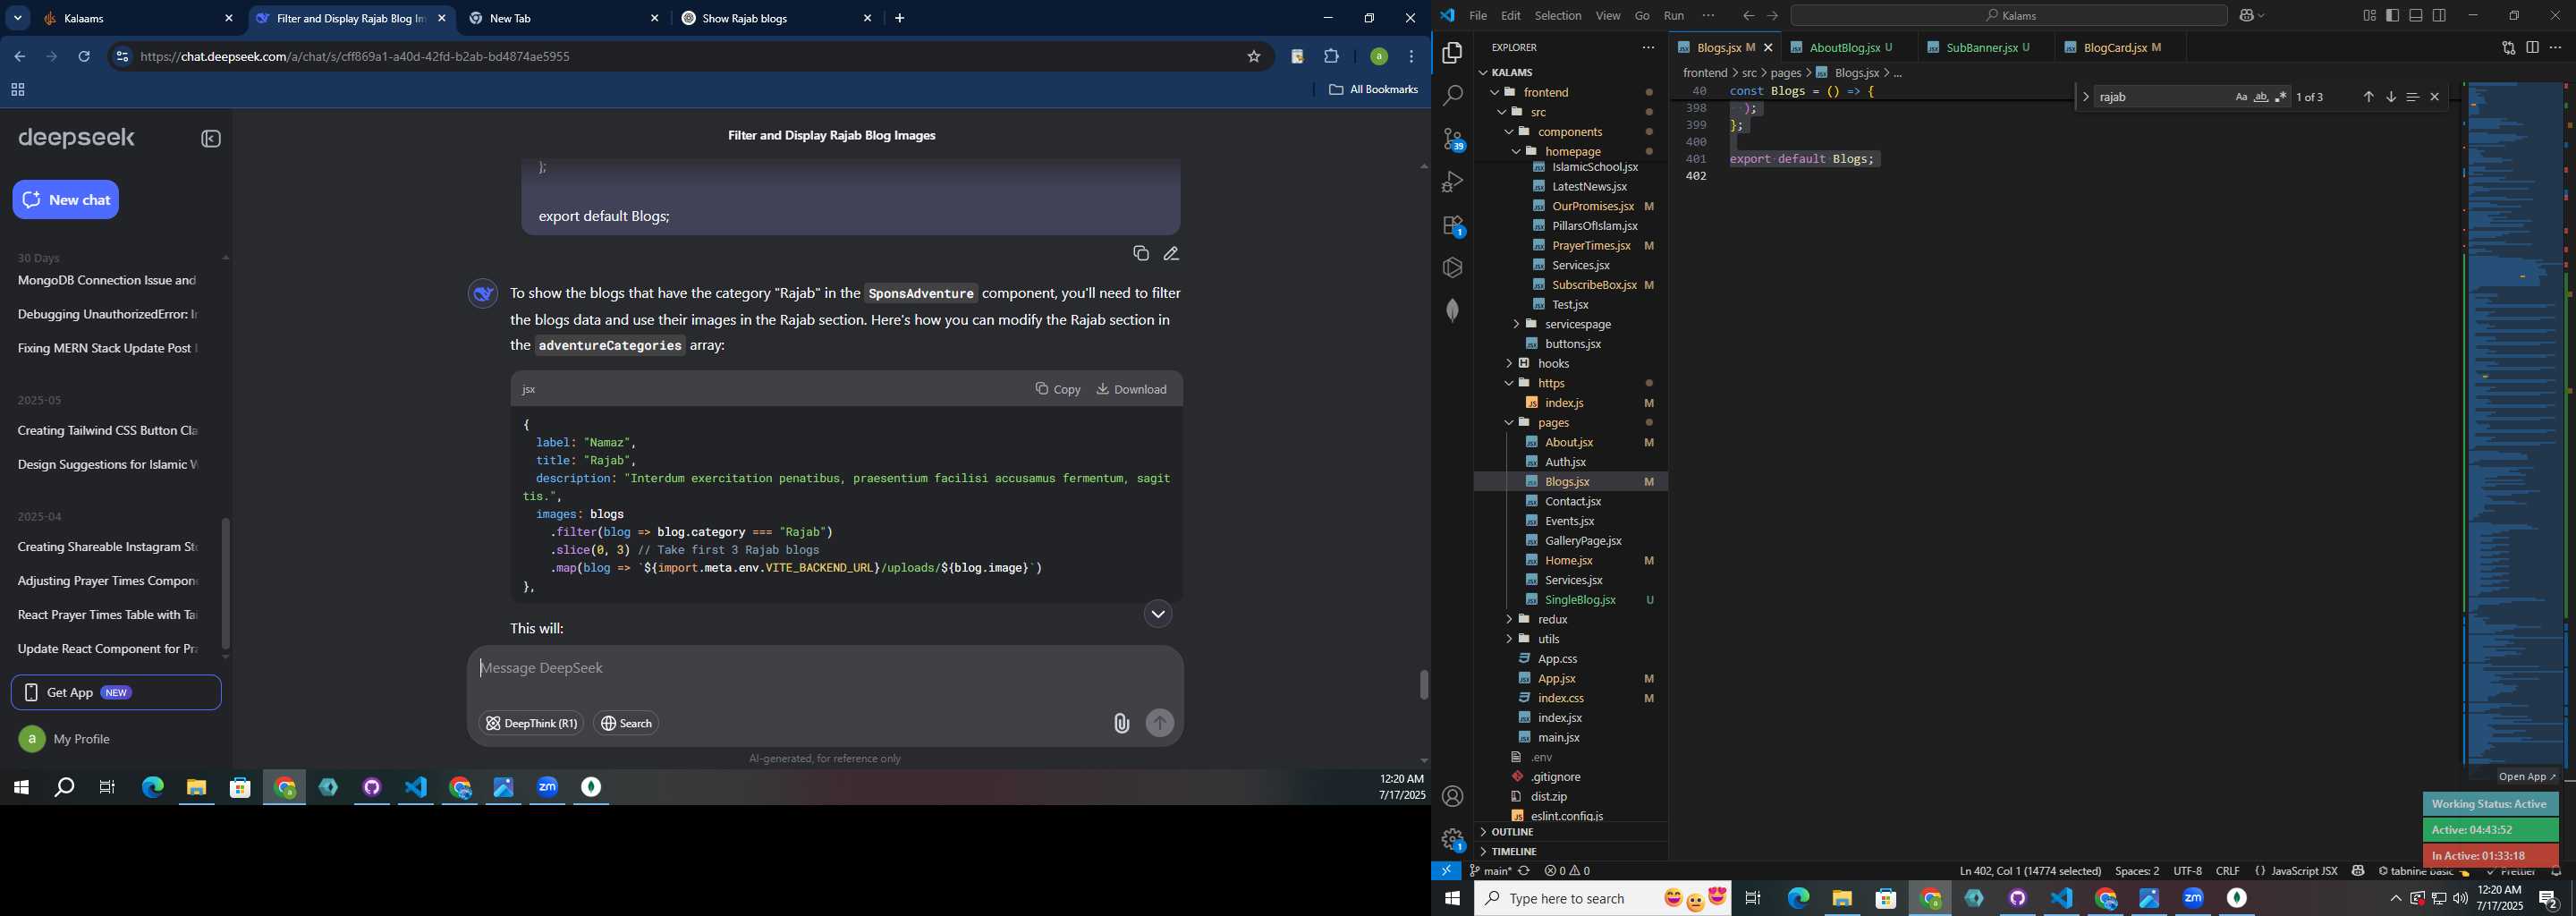Collapse the DeepSeek sidebar
2576x916 pixels.
(210, 139)
